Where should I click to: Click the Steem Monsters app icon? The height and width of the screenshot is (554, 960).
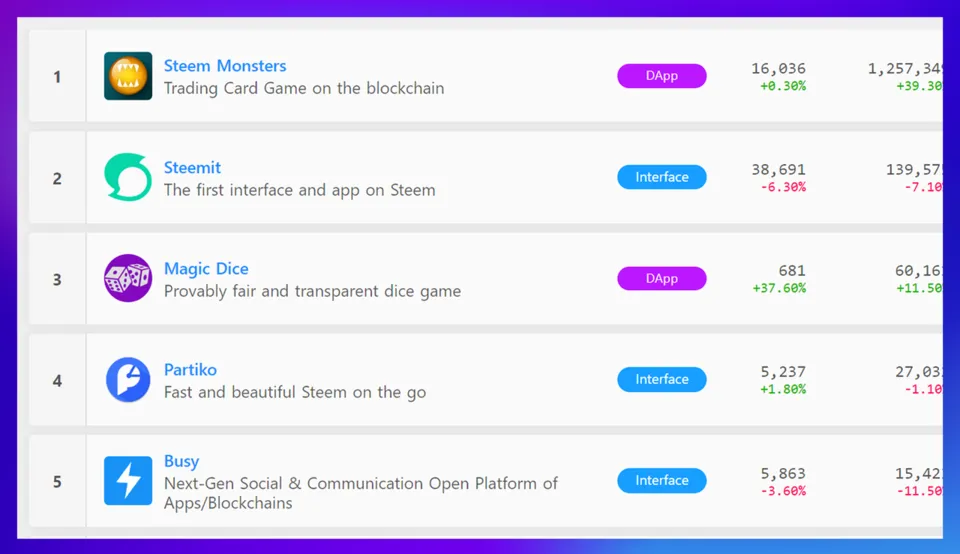point(128,76)
